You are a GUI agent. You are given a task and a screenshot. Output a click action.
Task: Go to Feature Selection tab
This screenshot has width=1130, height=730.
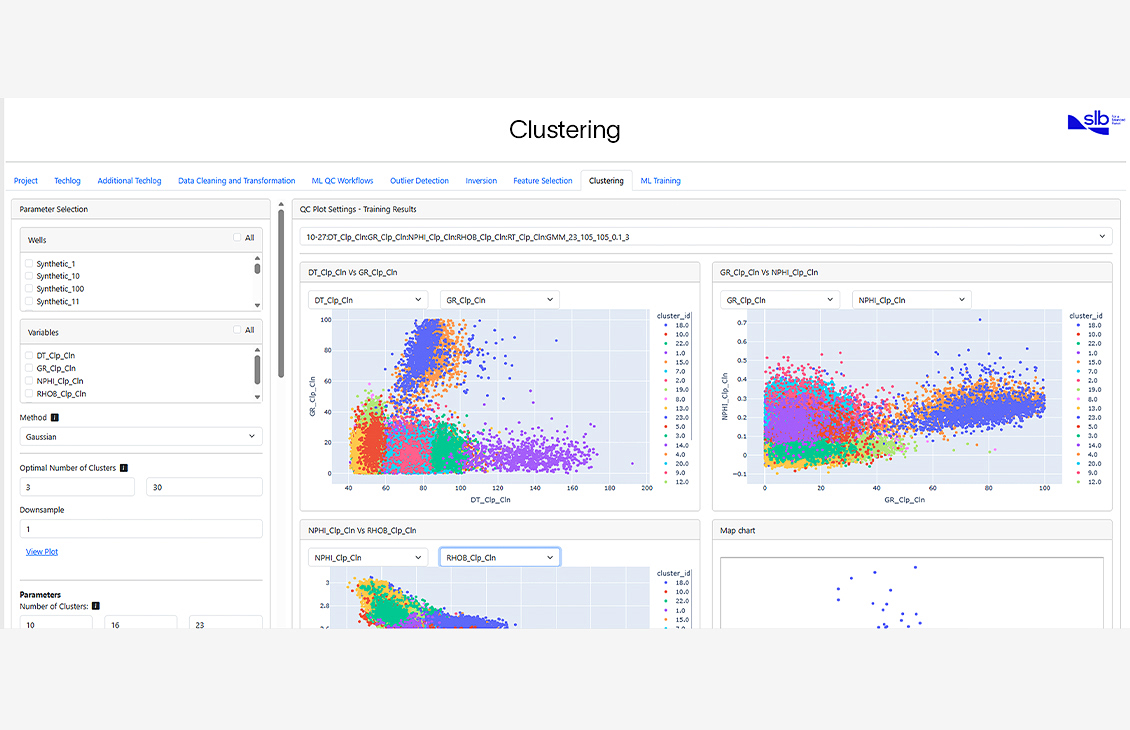[542, 181]
